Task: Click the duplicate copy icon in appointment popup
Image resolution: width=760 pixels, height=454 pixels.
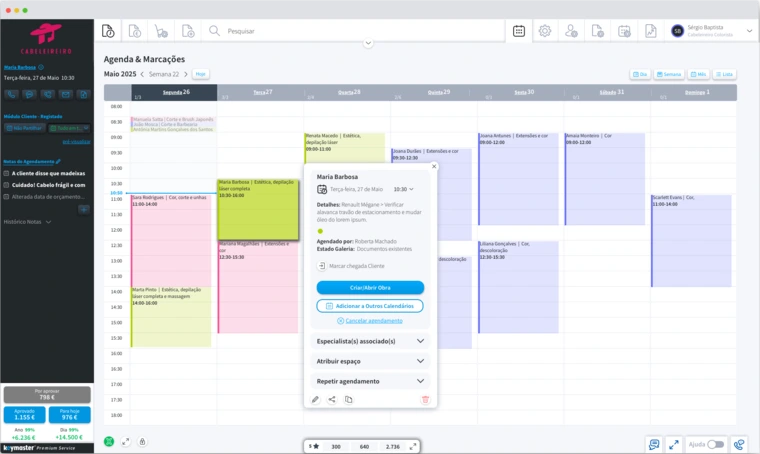Action: (x=349, y=399)
